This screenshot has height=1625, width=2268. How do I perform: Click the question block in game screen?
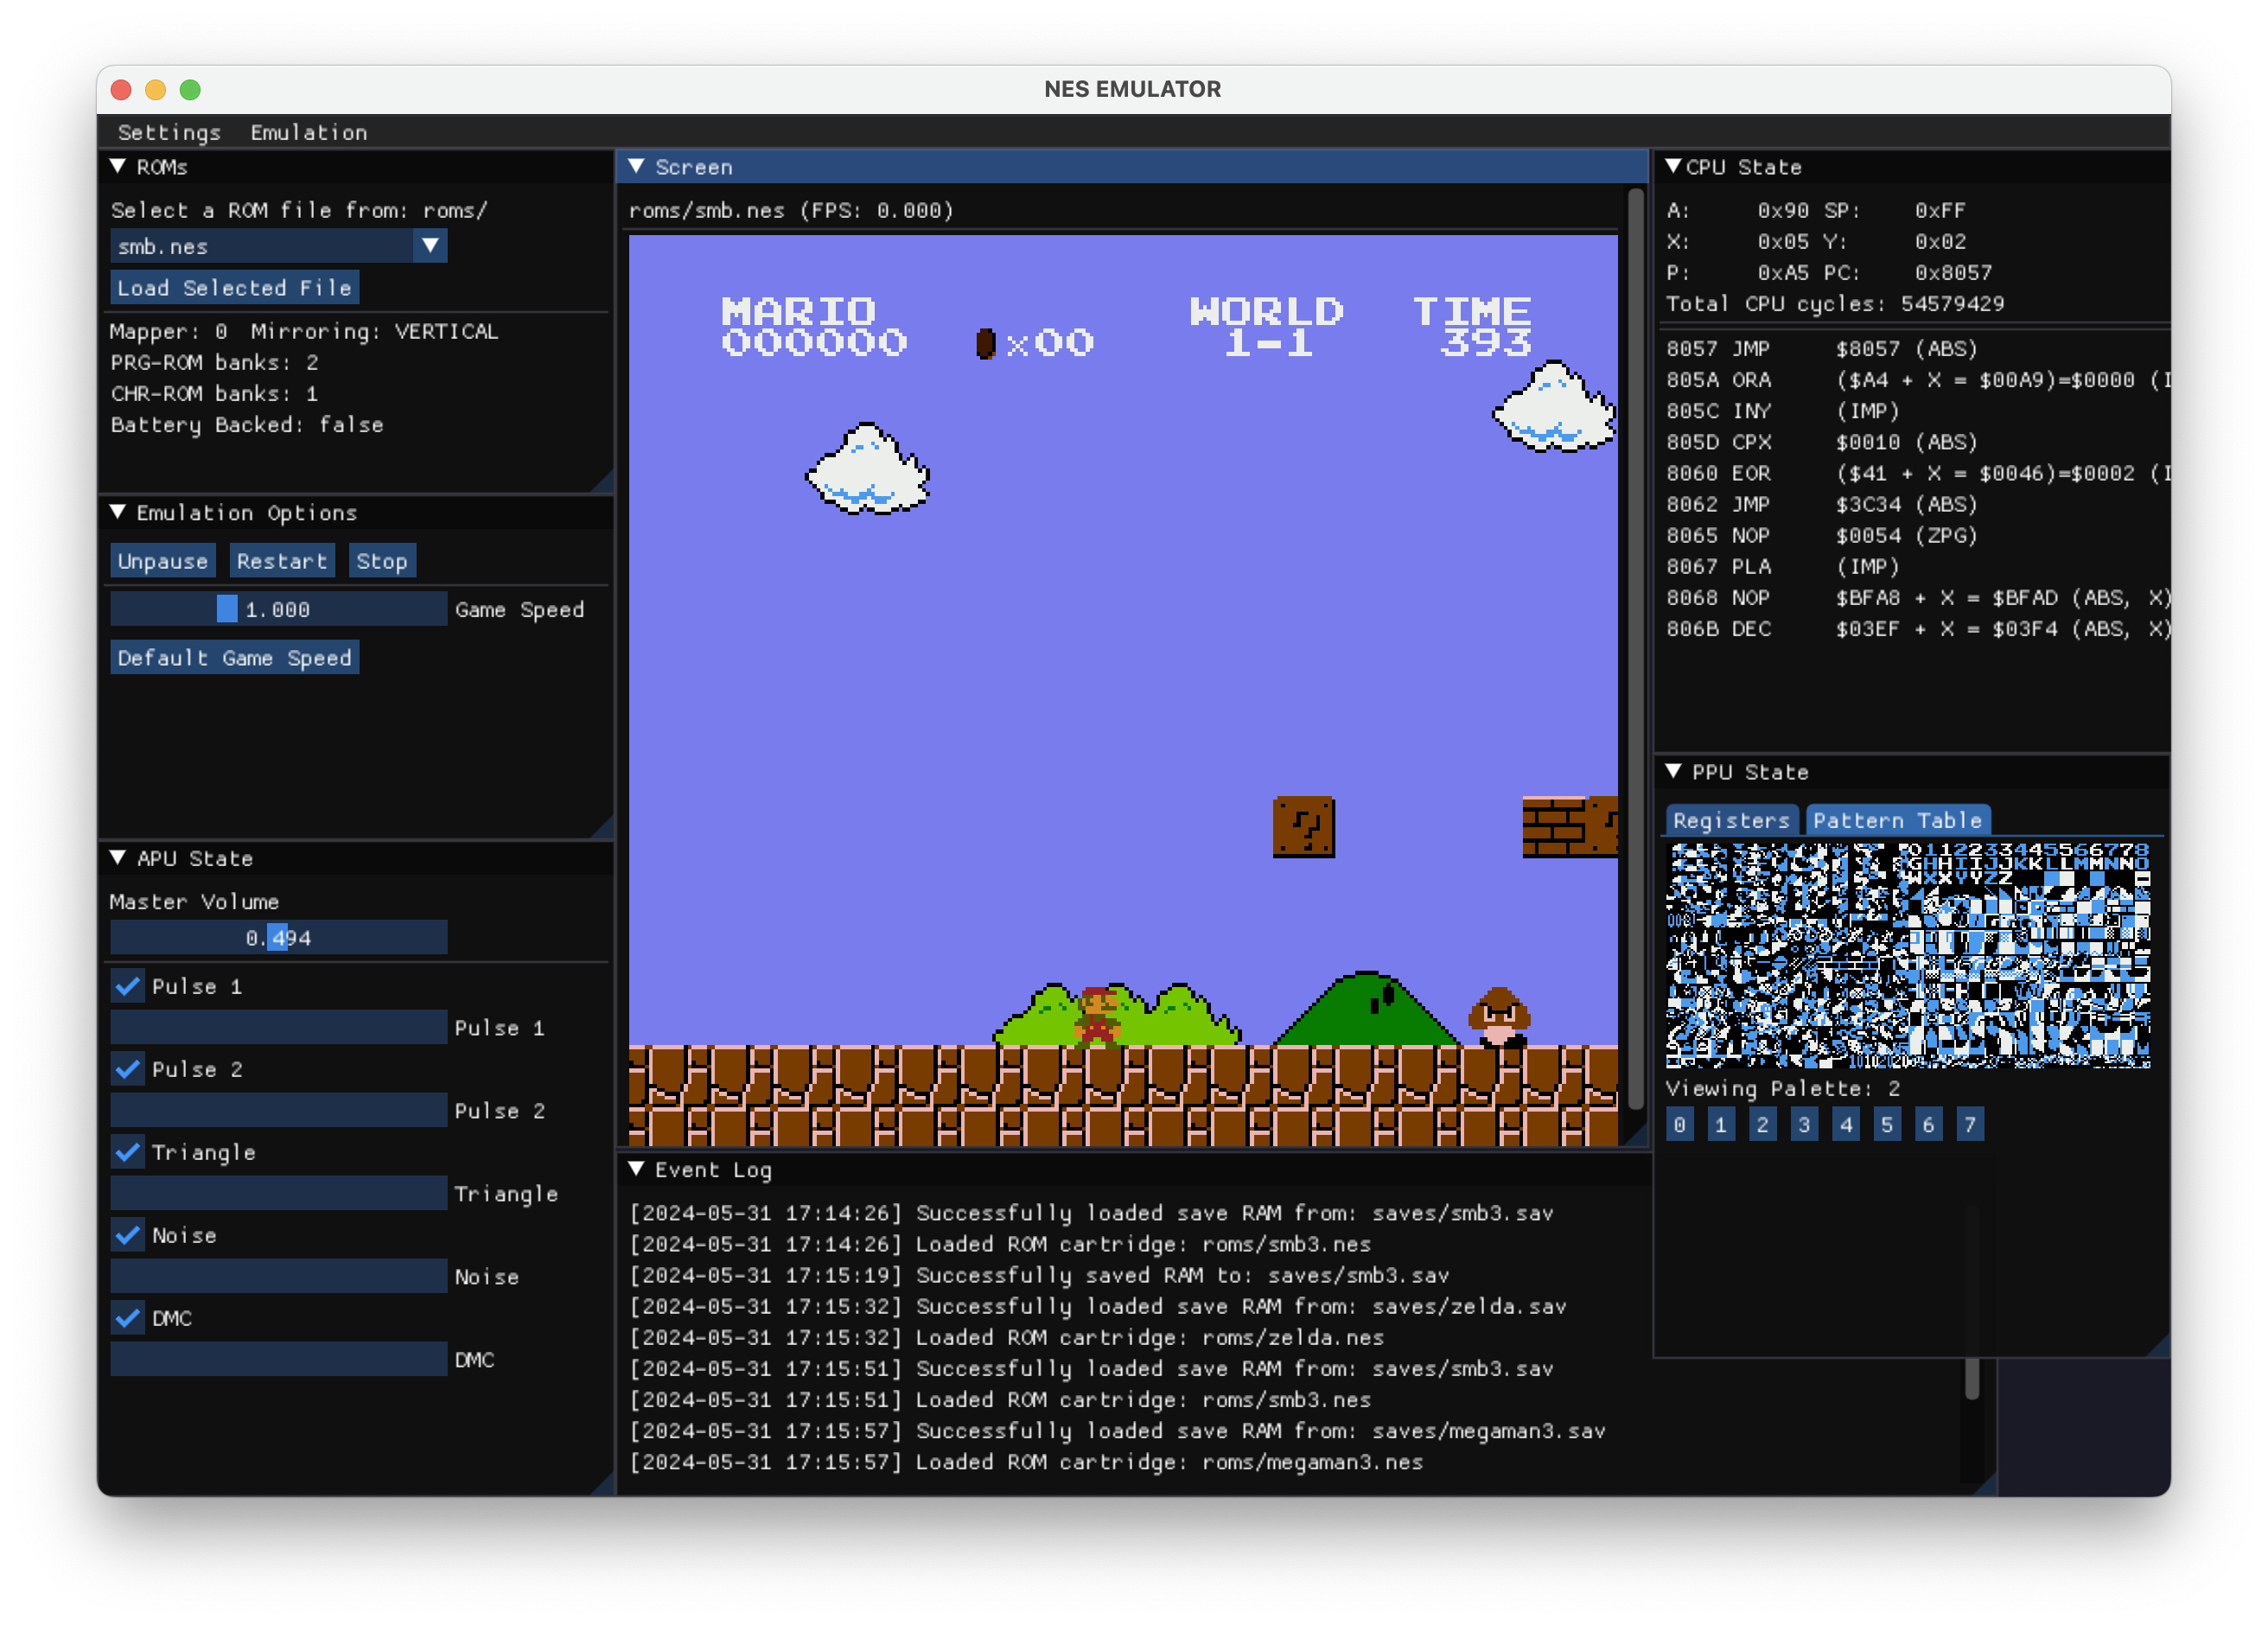[1304, 827]
